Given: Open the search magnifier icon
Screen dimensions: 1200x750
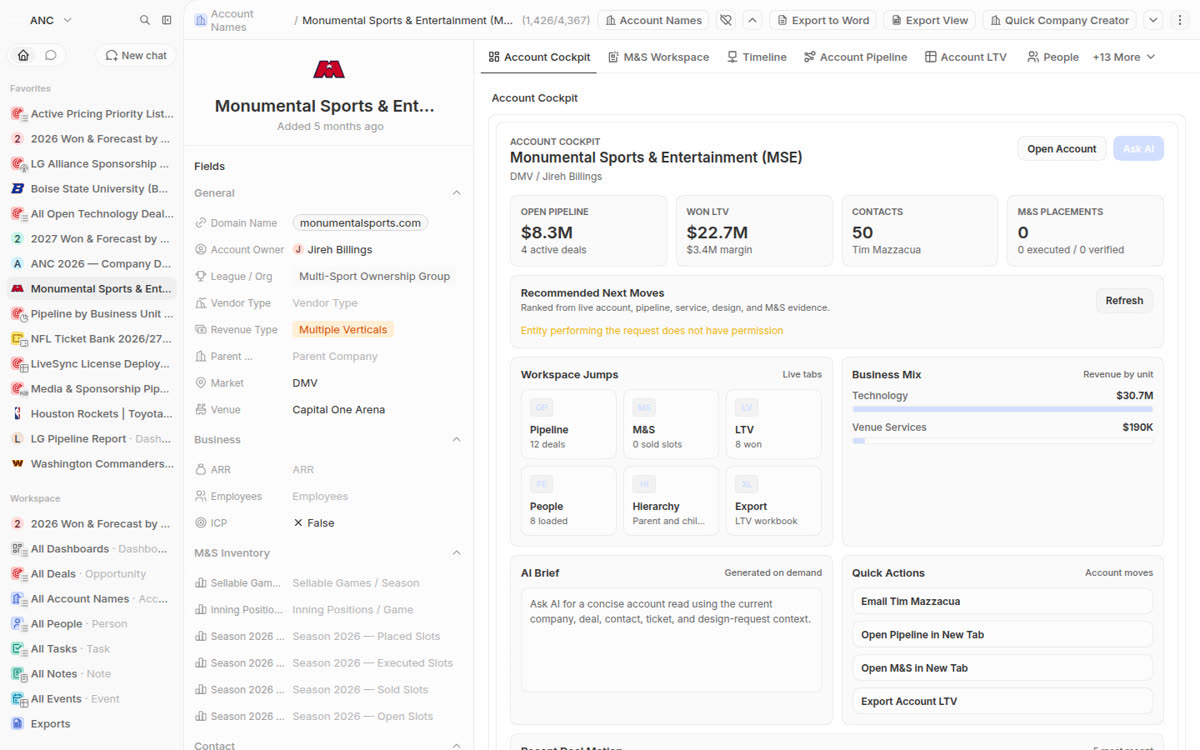Looking at the screenshot, I should tap(145, 20).
